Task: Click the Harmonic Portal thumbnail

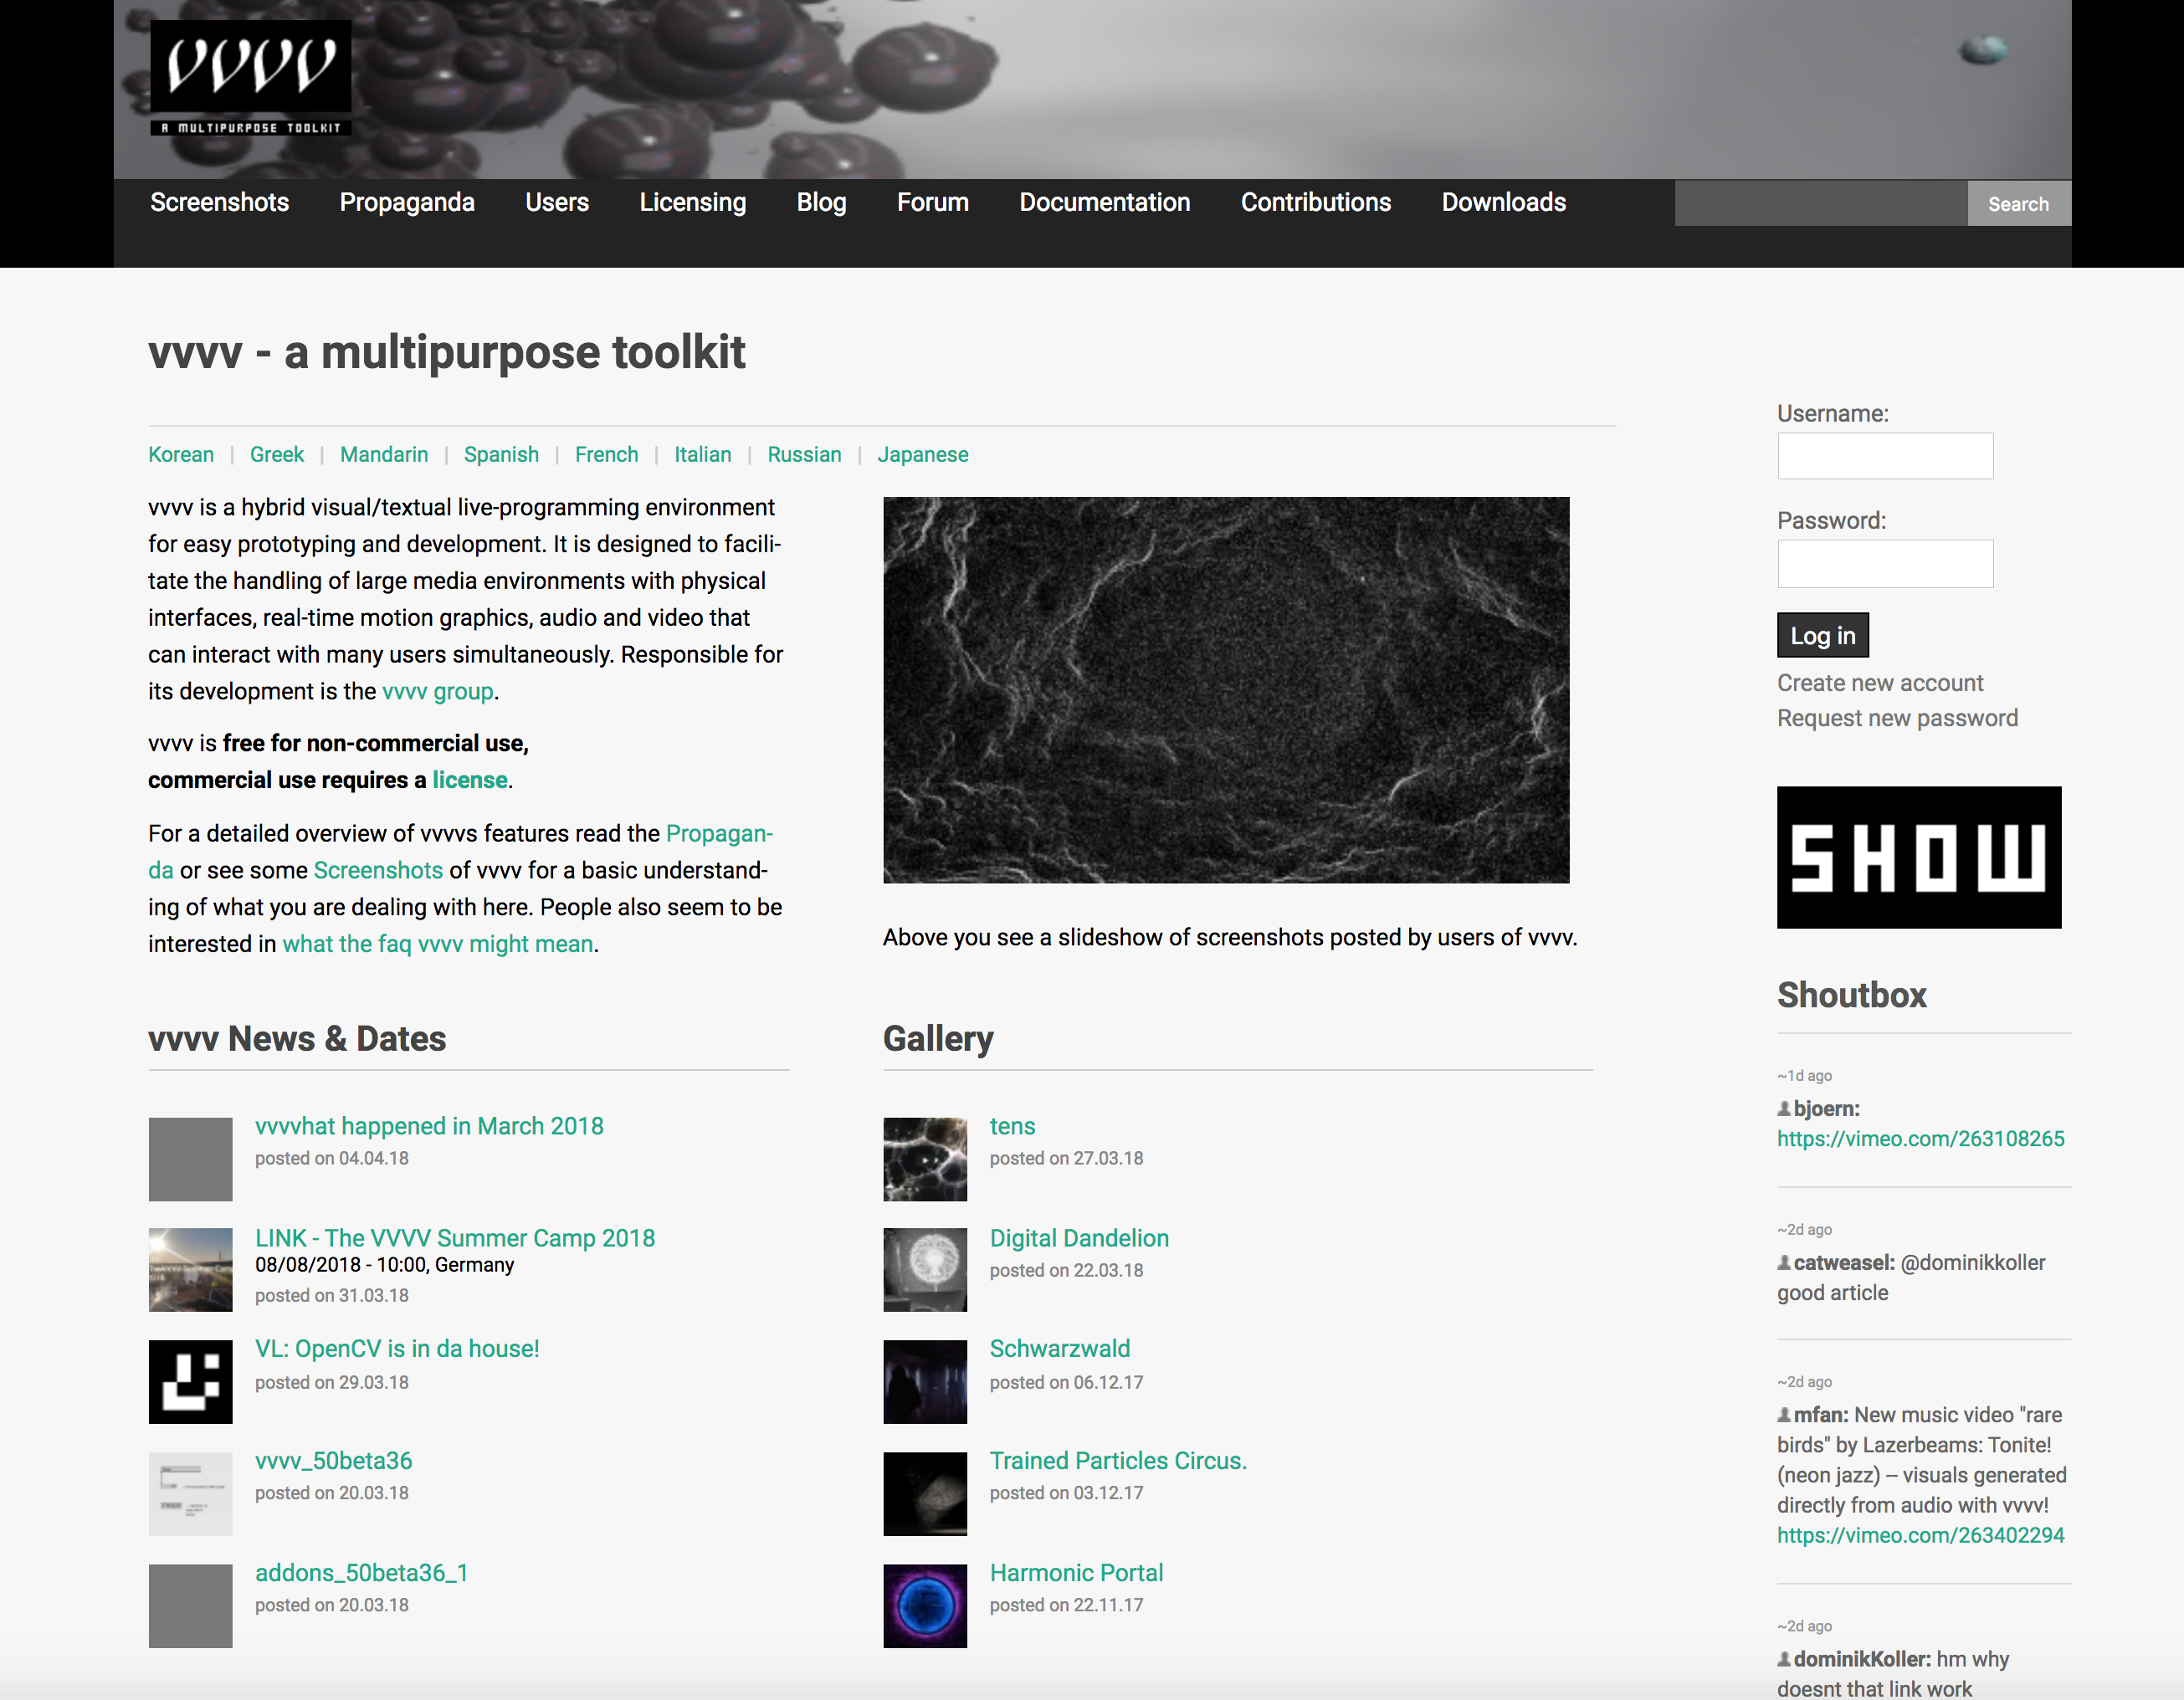Action: [x=925, y=1605]
